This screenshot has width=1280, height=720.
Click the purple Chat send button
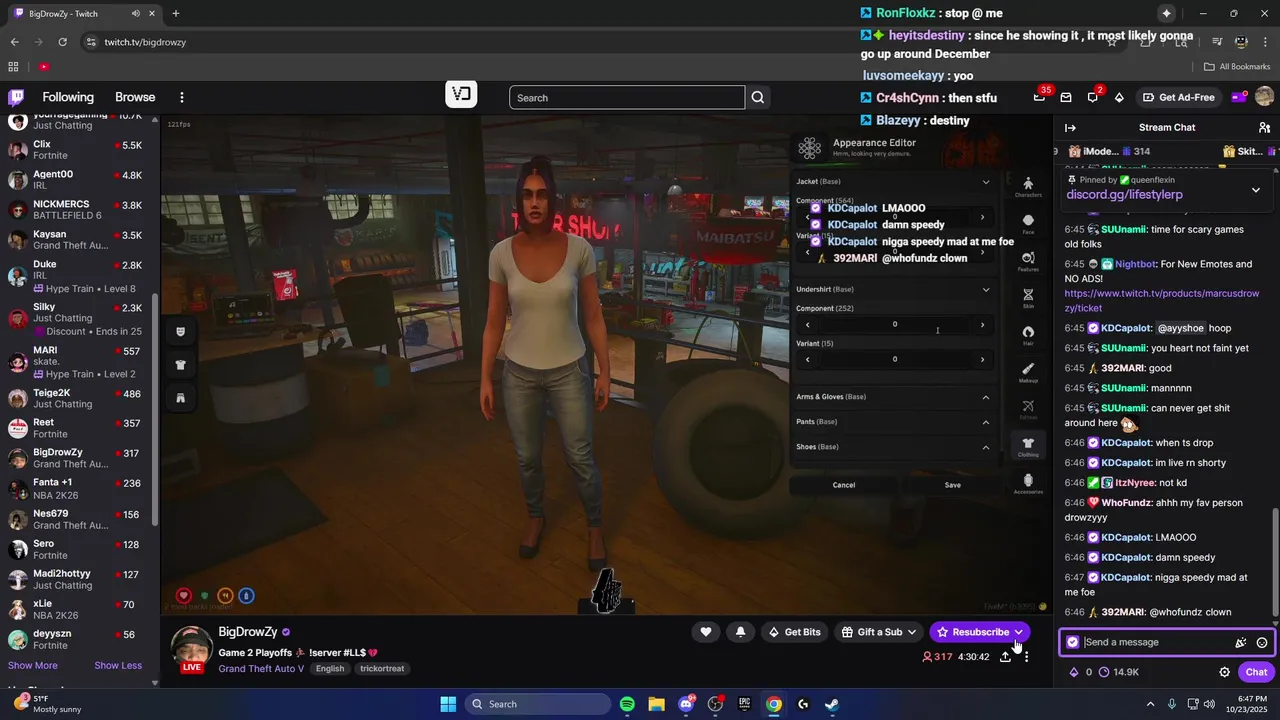click(x=1256, y=672)
